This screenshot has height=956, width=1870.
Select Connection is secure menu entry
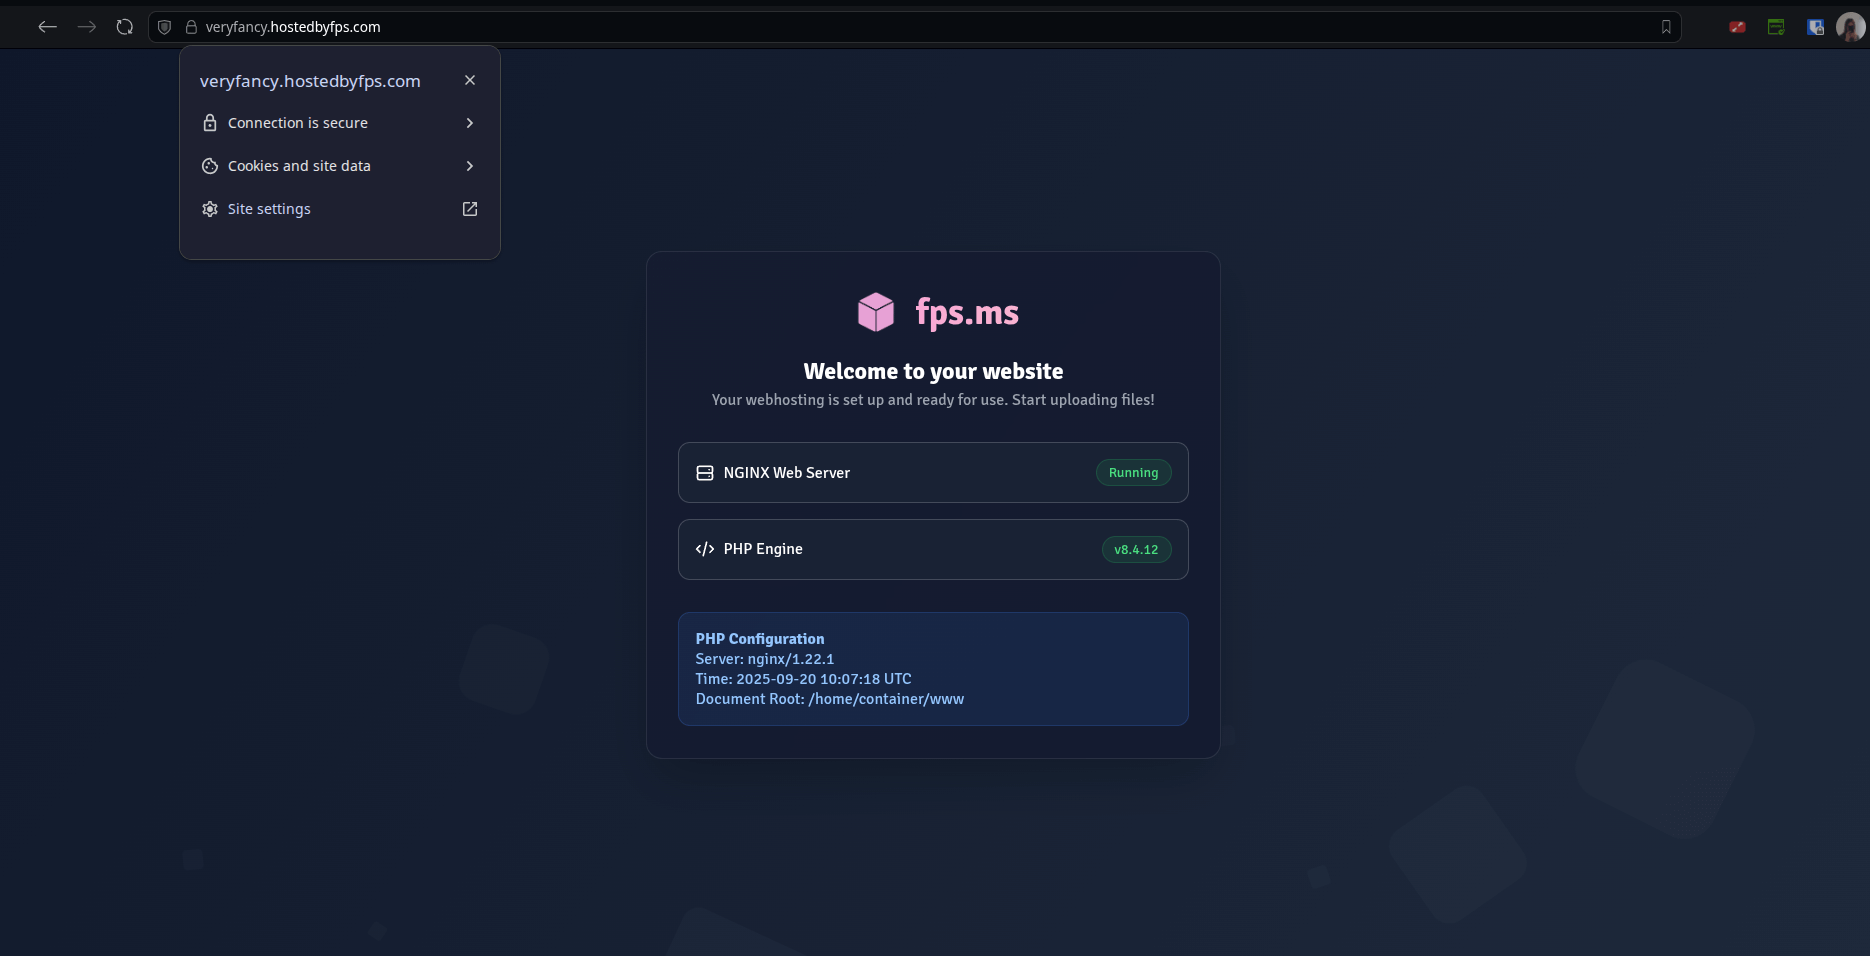point(298,122)
